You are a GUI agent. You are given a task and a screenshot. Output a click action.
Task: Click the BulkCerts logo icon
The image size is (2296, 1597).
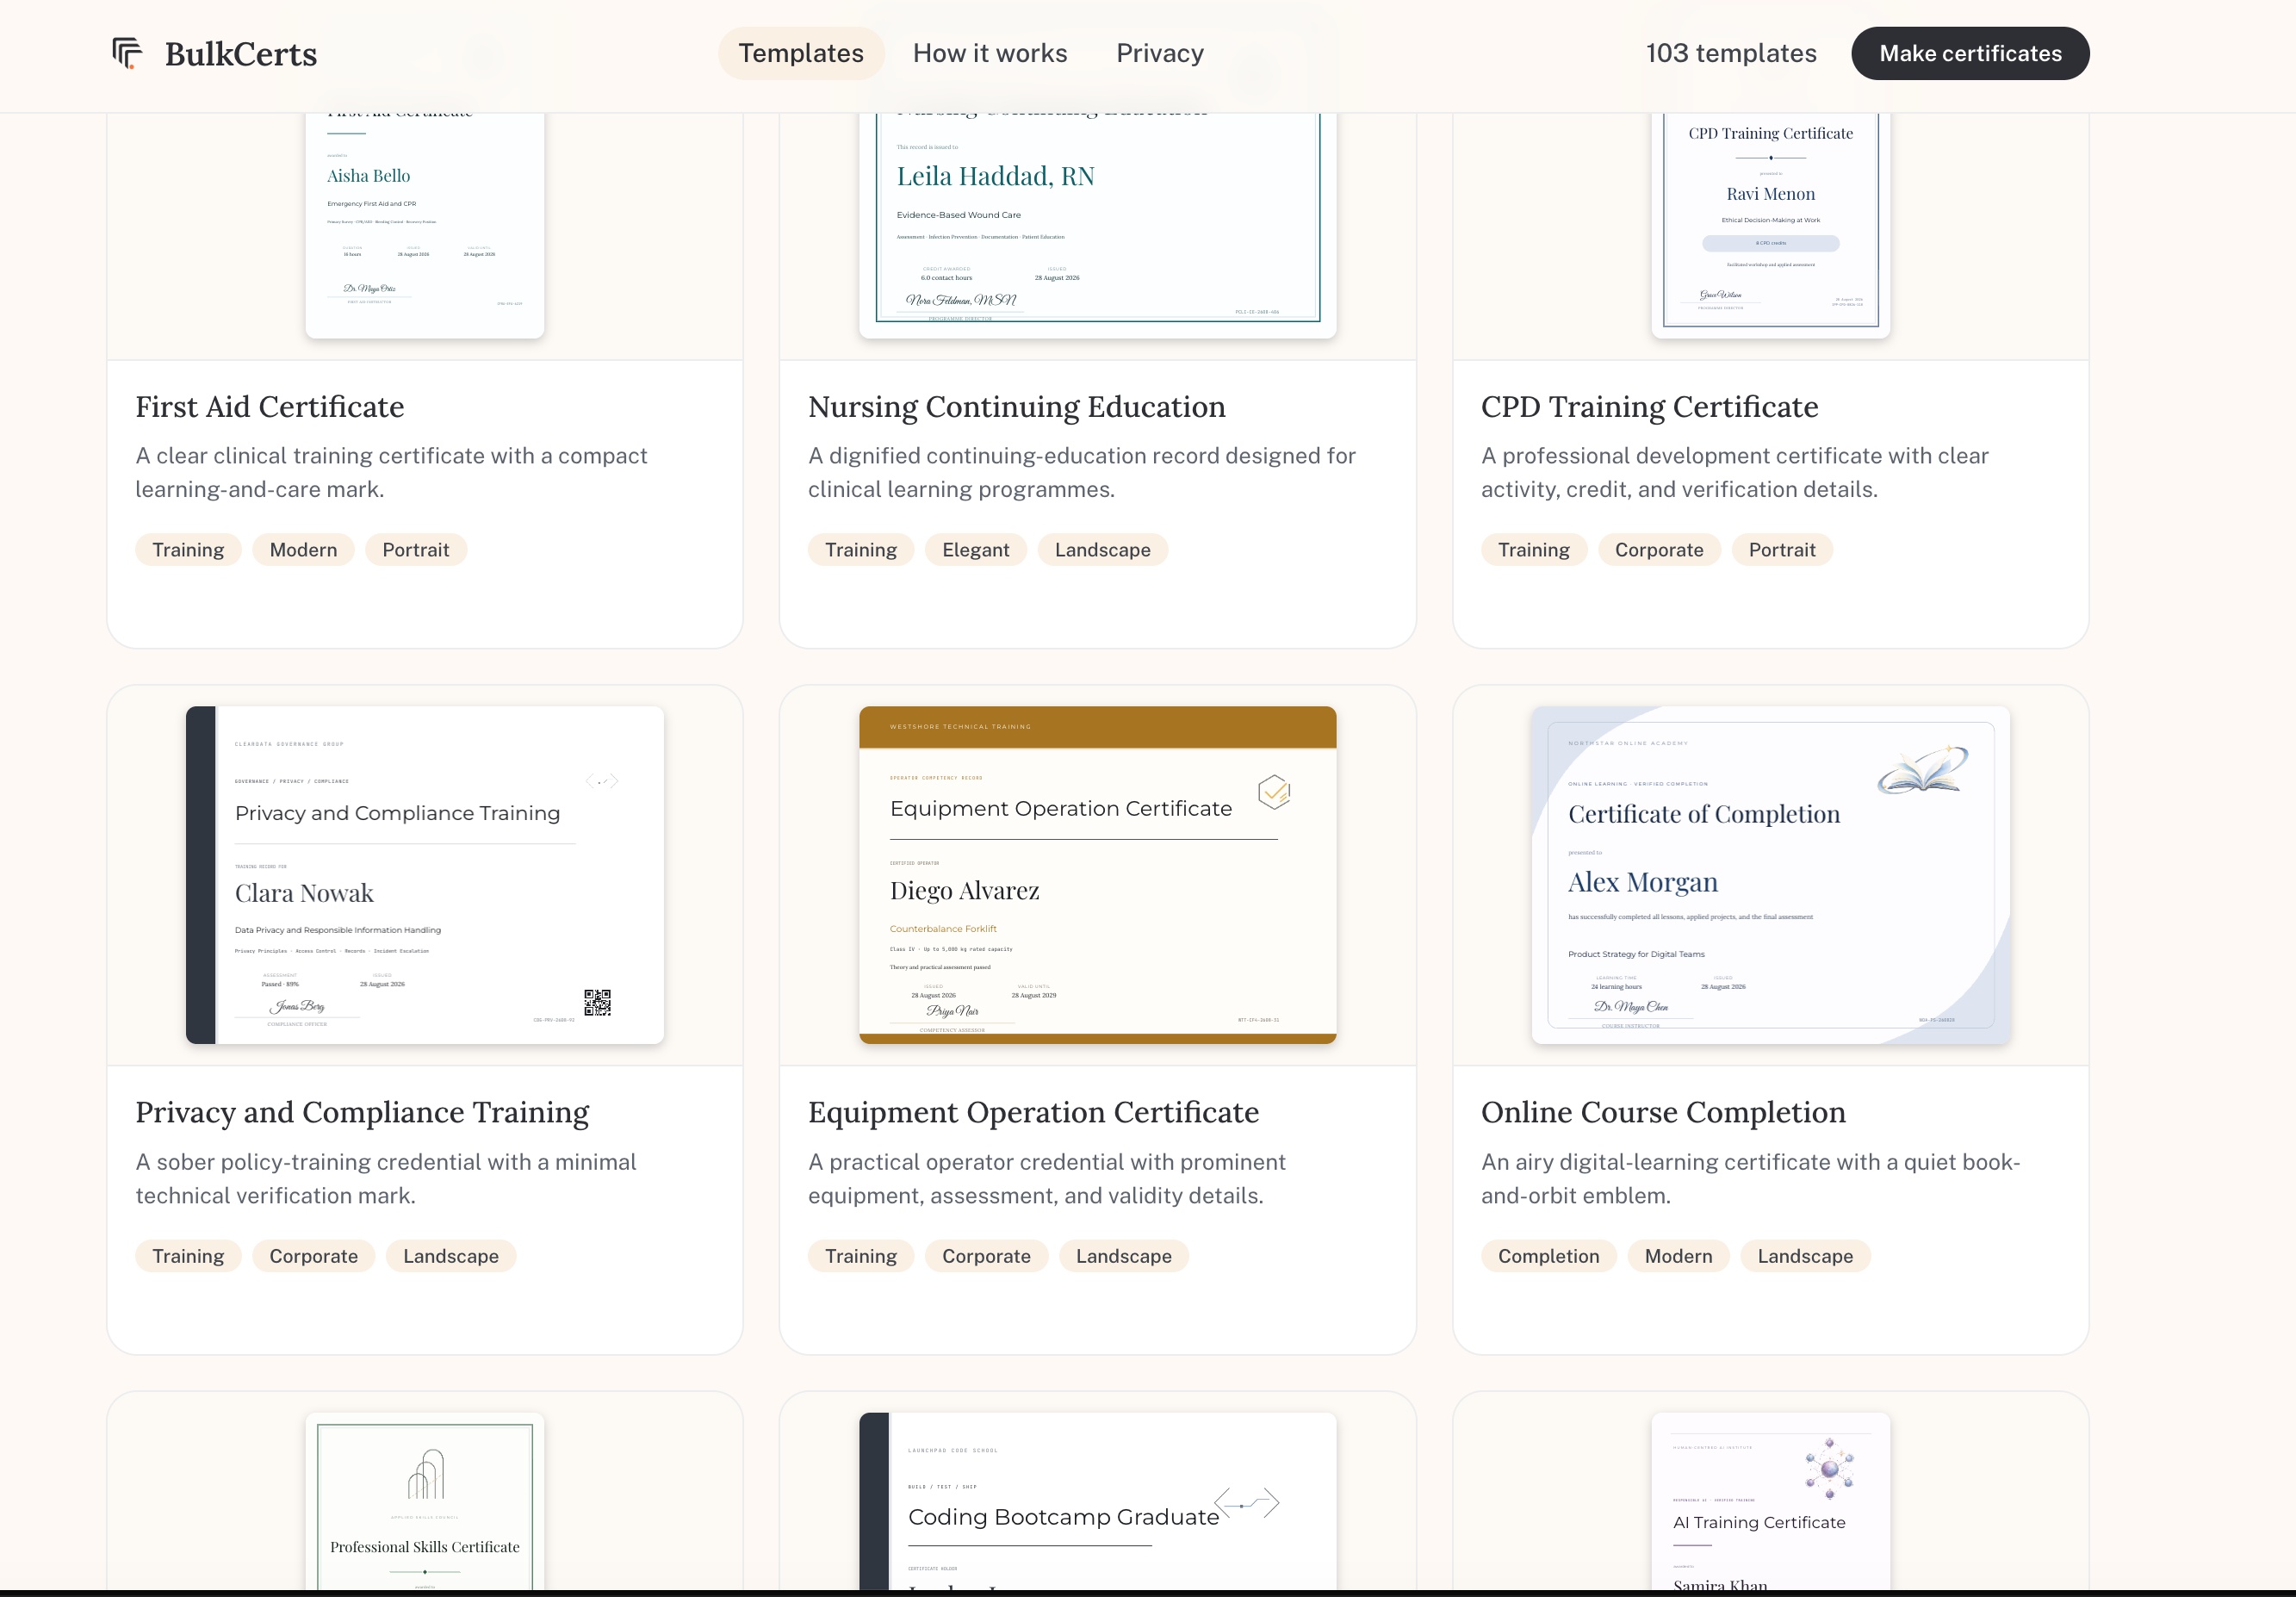(x=127, y=53)
